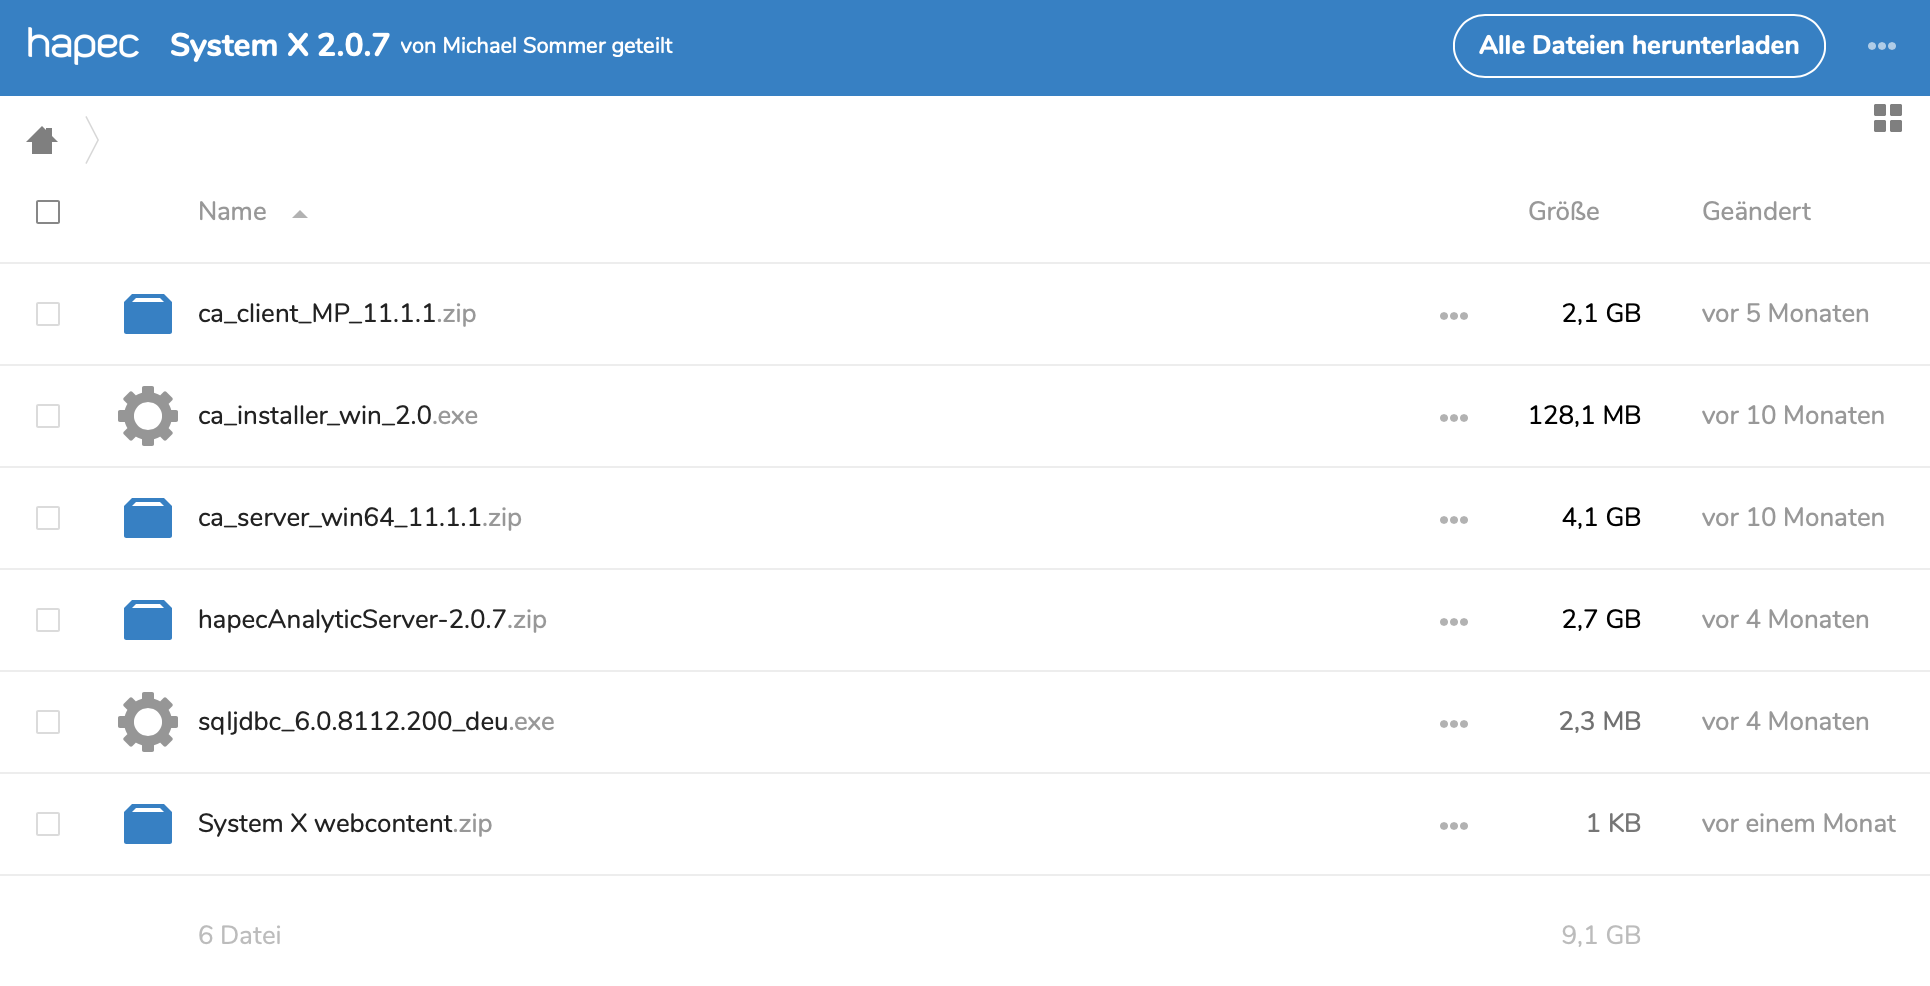Tick the select-all checkbox in header
Viewport: 1930px width, 986px height.
pos(48,212)
